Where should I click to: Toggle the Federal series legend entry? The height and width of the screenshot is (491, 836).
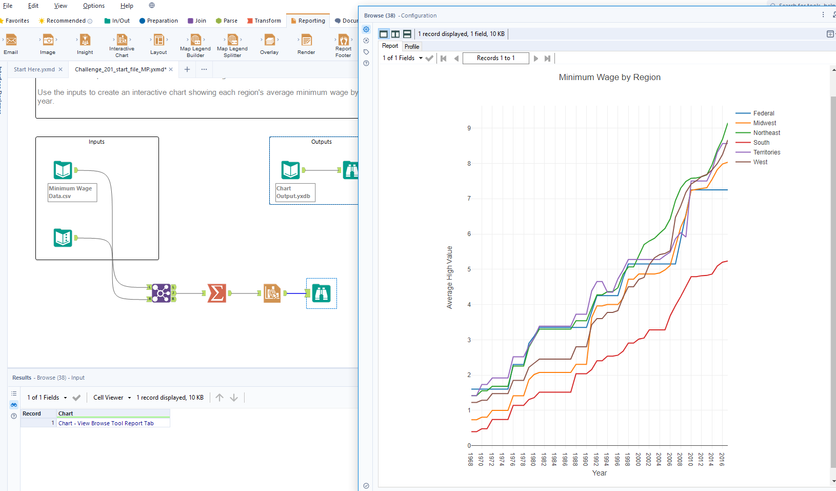tap(763, 114)
